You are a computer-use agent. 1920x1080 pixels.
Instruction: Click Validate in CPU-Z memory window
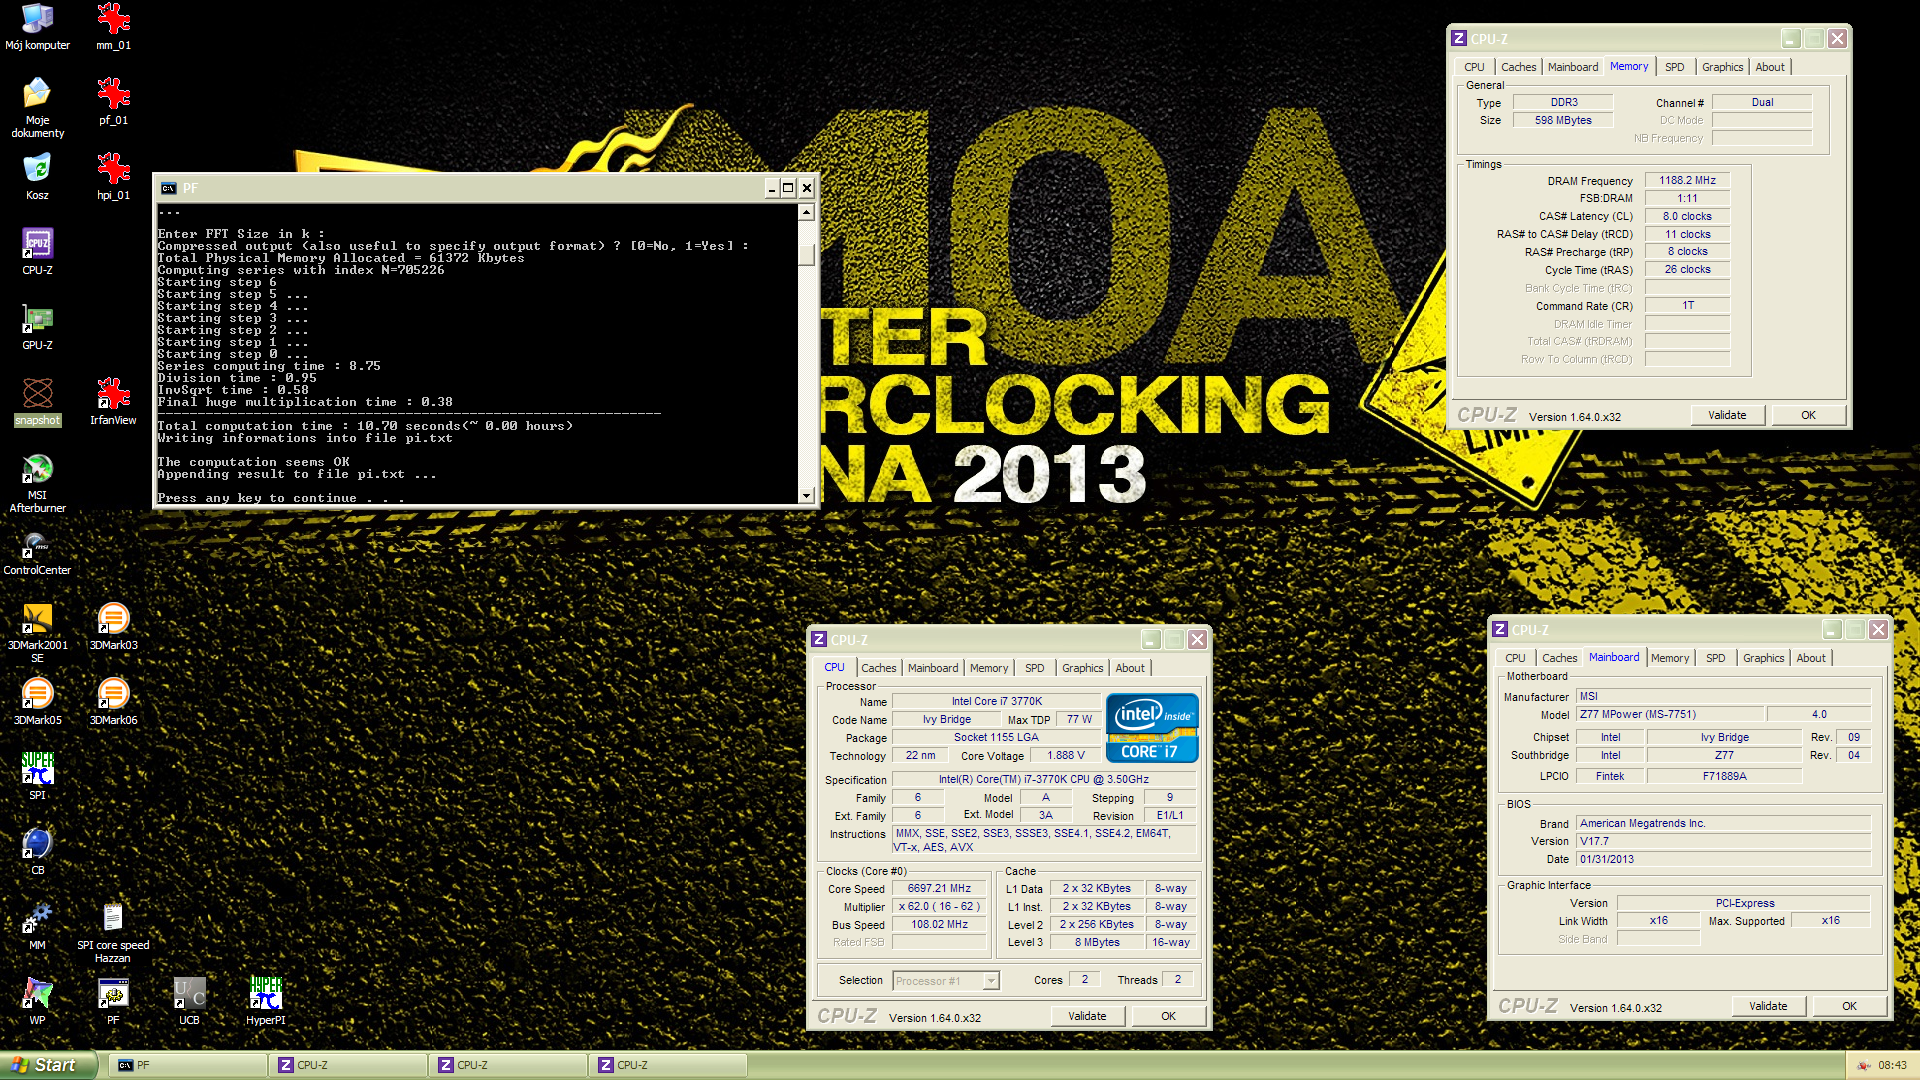(1727, 415)
